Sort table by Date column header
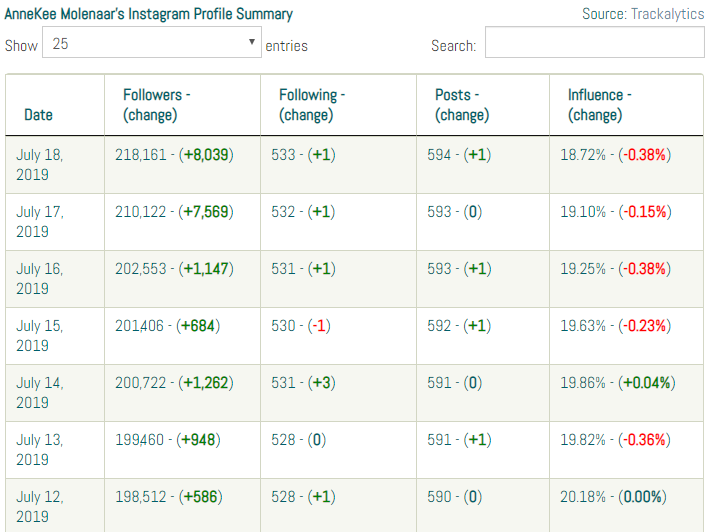 [x=38, y=114]
